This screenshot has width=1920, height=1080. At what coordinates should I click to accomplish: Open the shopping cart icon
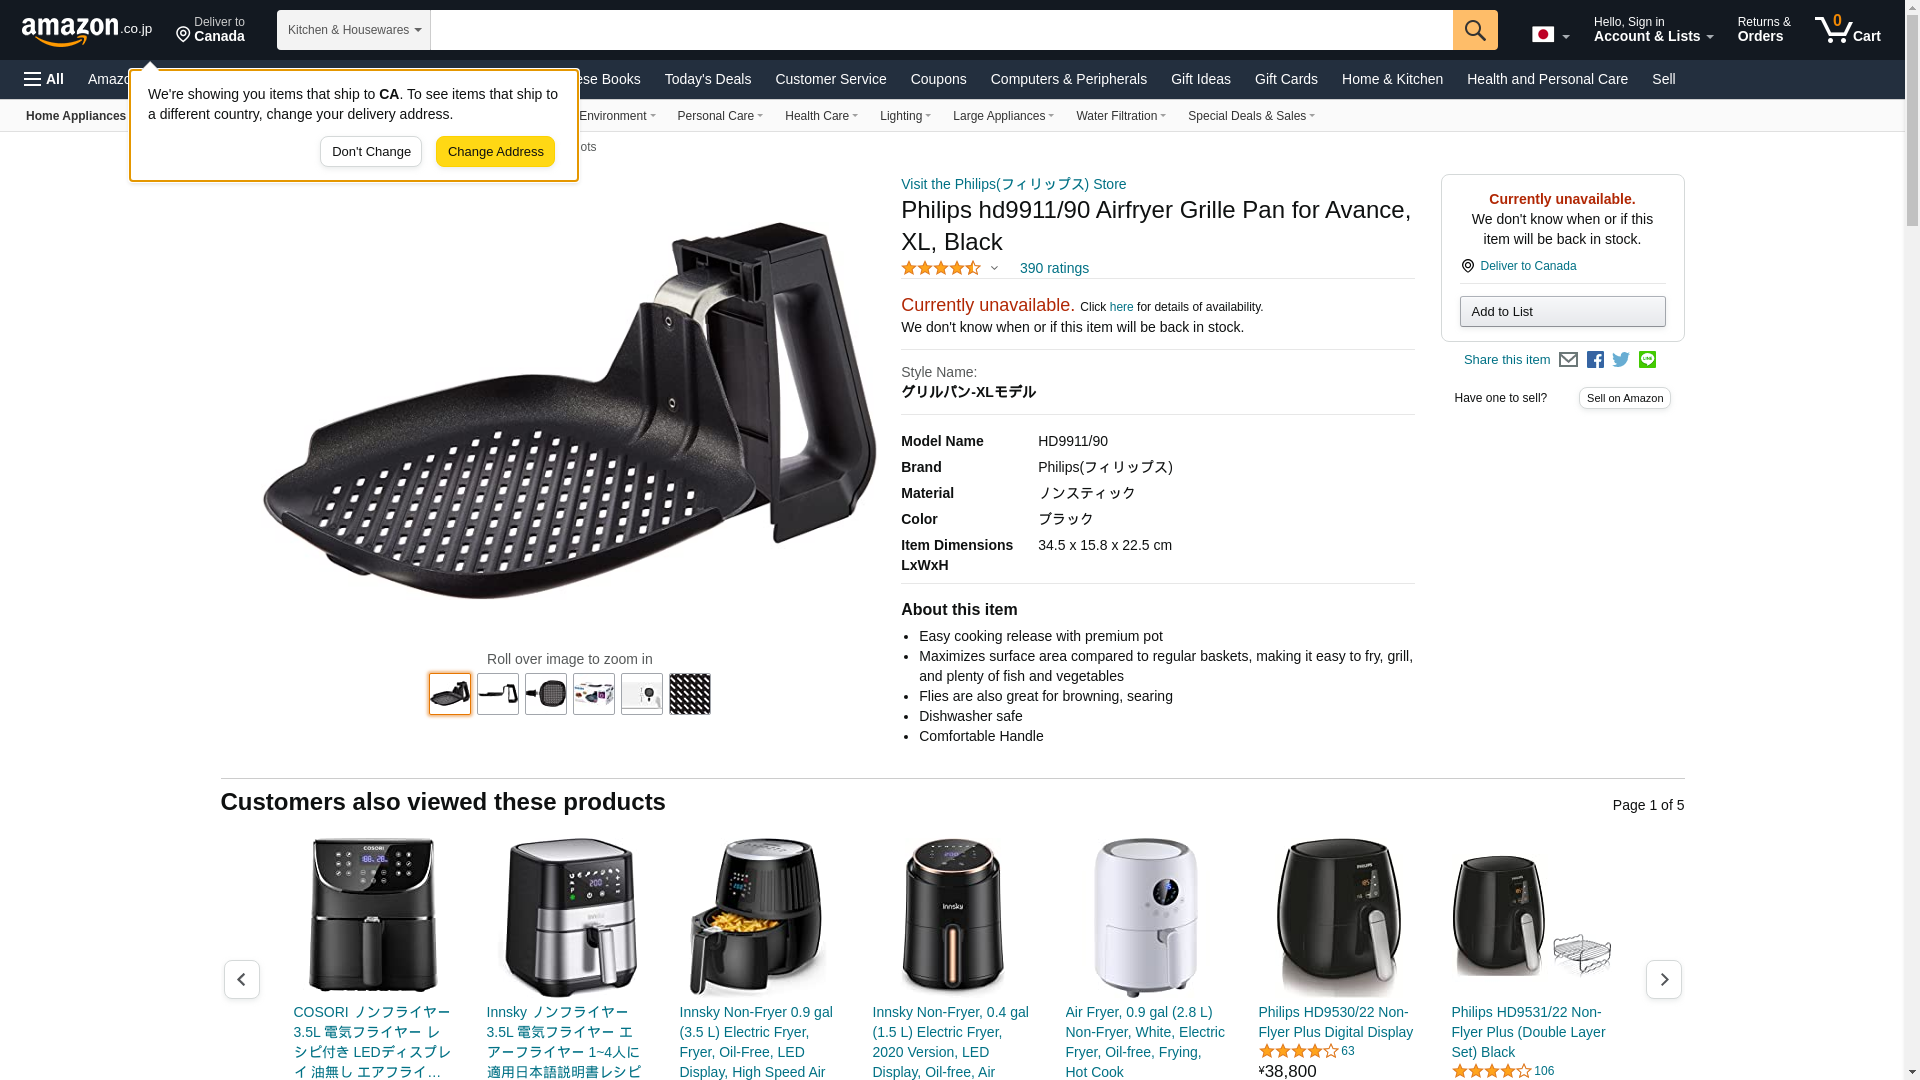pos(1848,29)
